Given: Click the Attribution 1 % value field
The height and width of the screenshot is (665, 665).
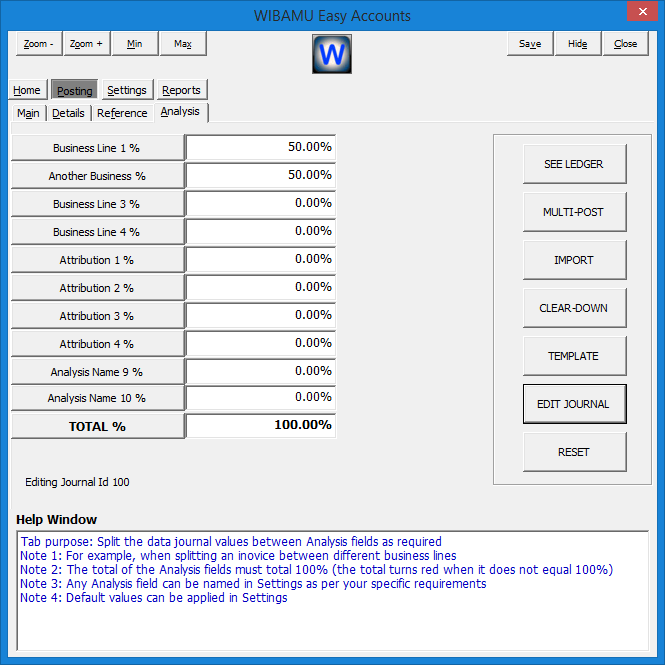Looking at the screenshot, I should coord(260,259).
